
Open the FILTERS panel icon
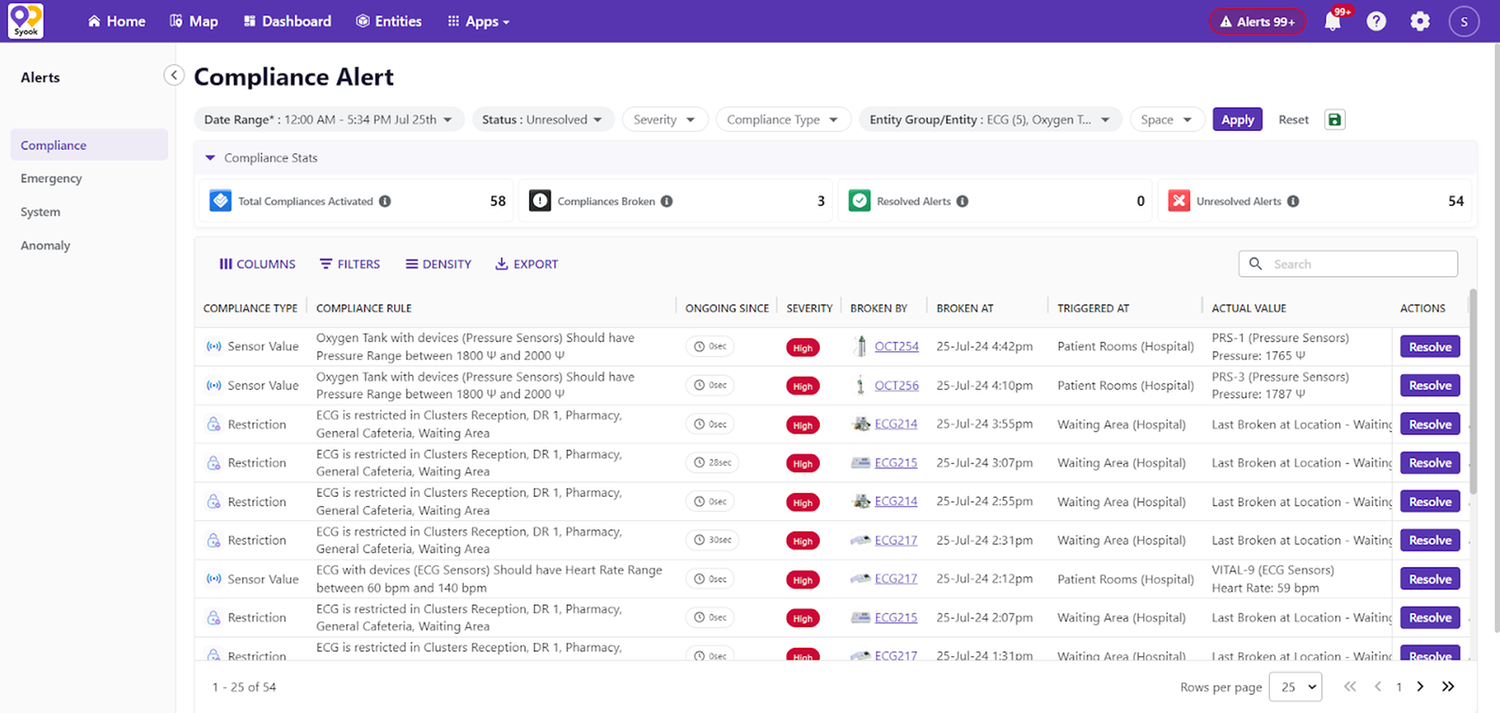click(325, 263)
